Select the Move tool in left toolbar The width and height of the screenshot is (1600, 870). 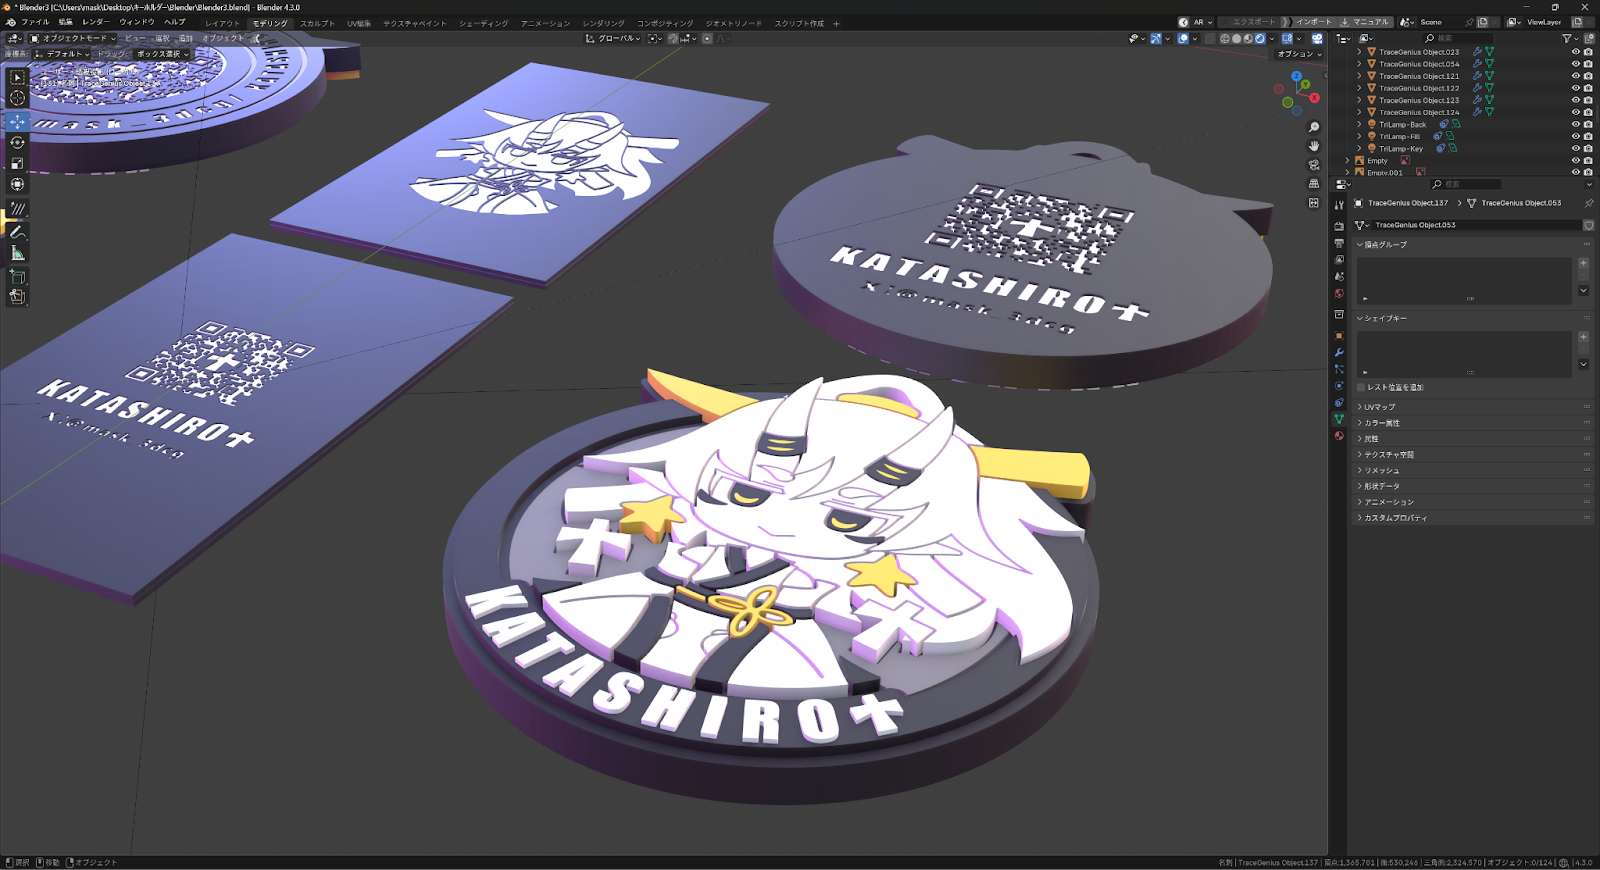(x=17, y=121)
